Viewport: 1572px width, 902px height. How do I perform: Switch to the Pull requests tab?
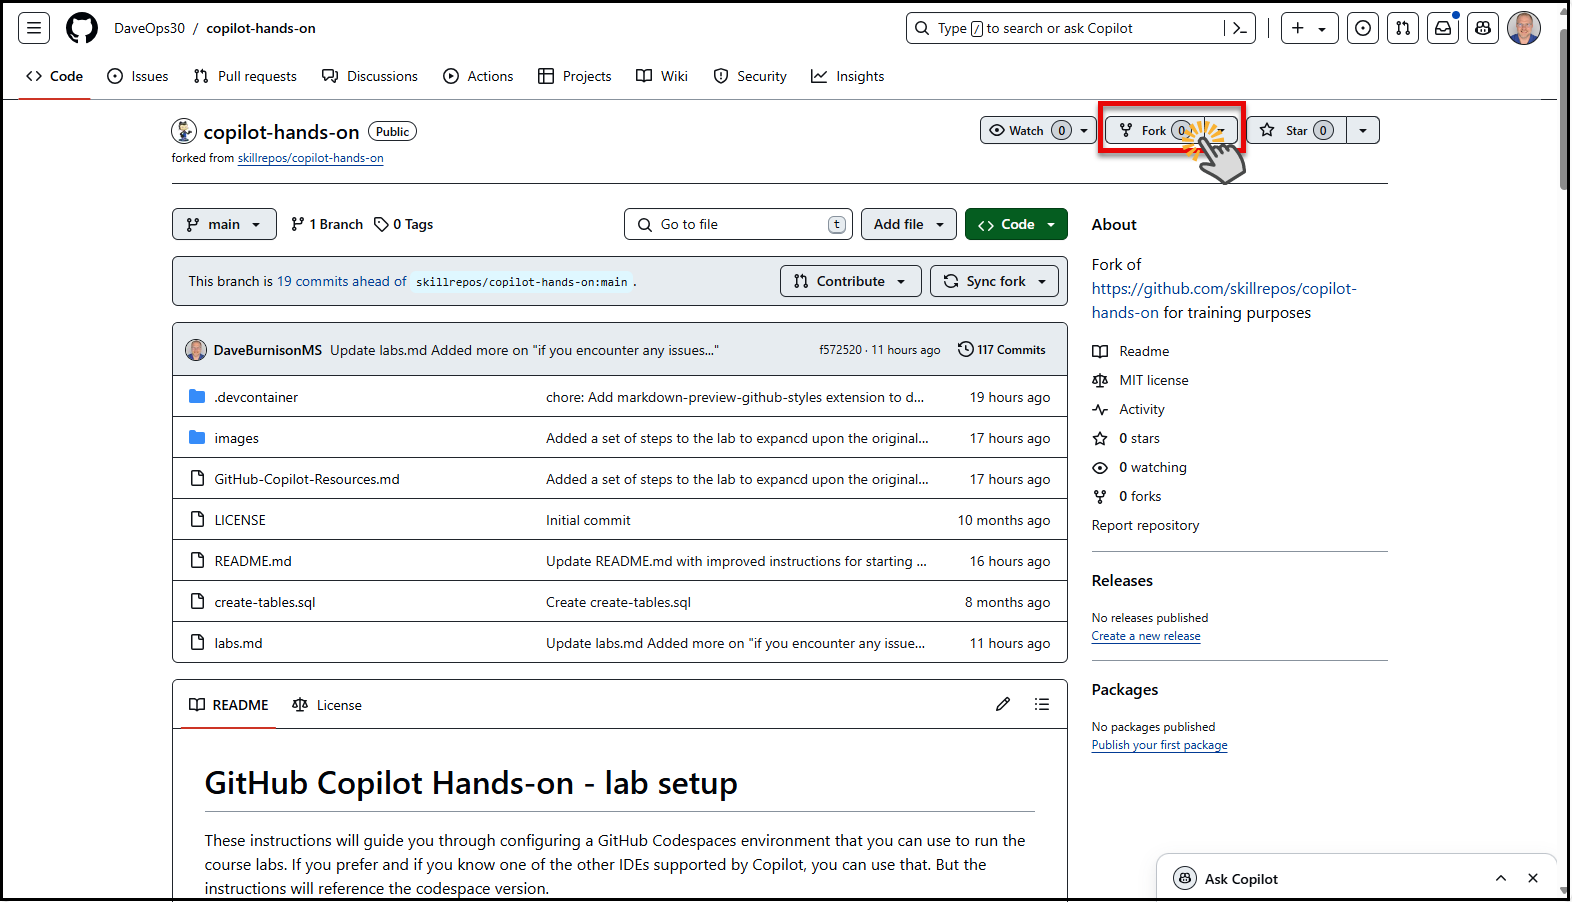coord(245,76)
